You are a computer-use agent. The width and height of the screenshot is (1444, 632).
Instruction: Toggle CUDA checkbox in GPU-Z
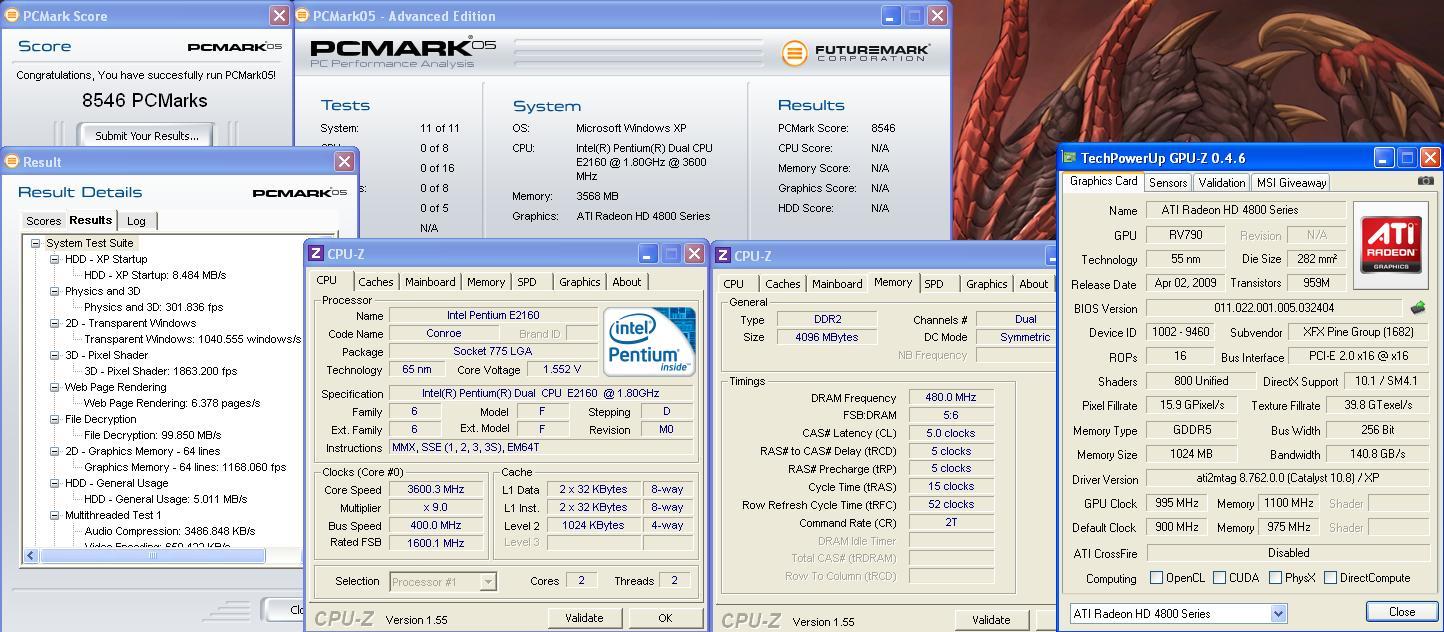click(x=1219, y=578)
